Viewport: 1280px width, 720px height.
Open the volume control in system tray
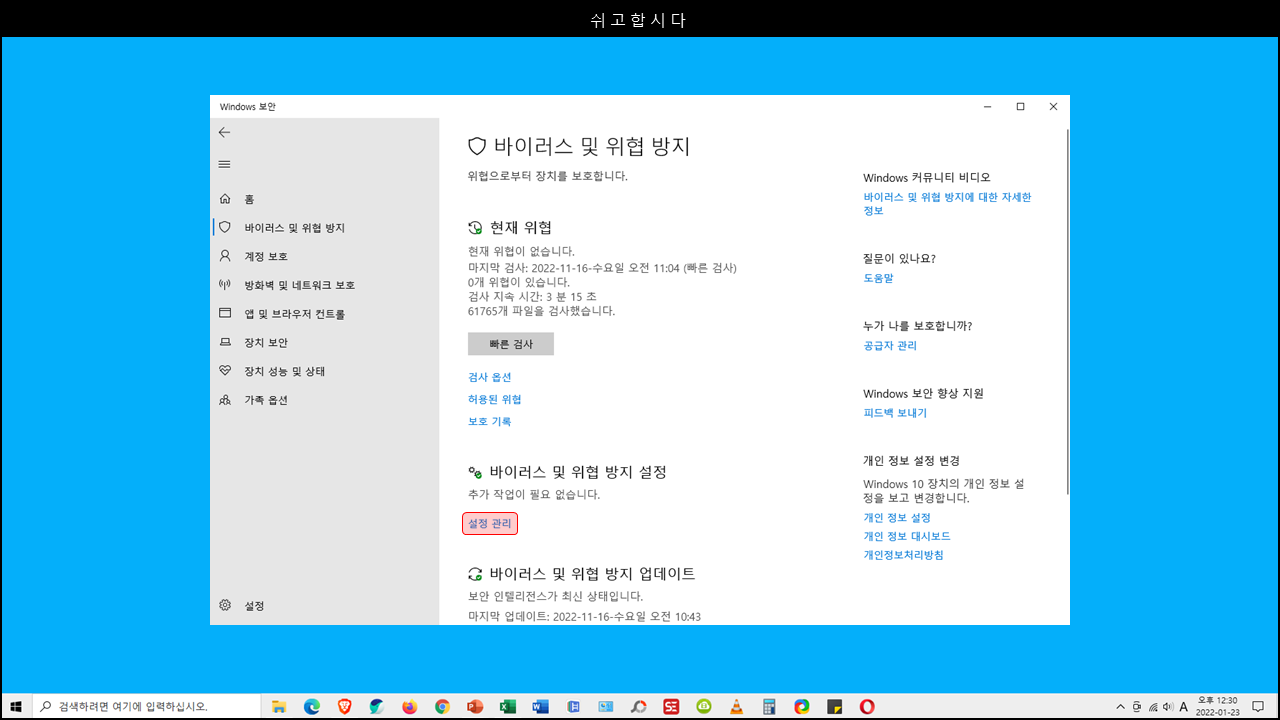click(x=1168, y=706)
